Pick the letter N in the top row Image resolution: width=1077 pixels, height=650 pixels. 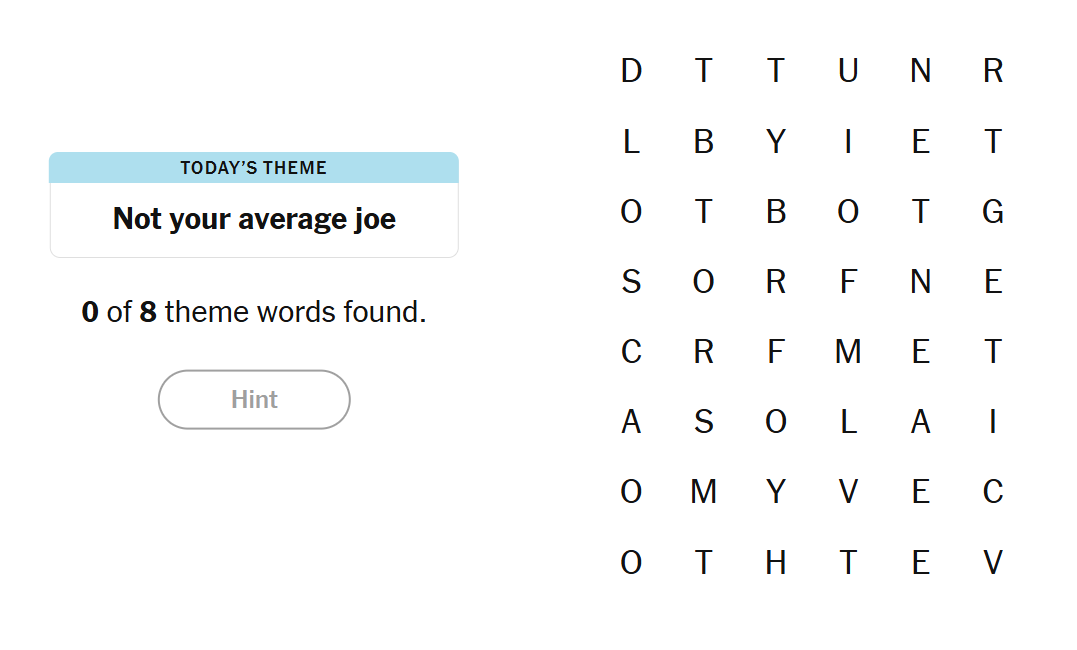tap(921, 71)
